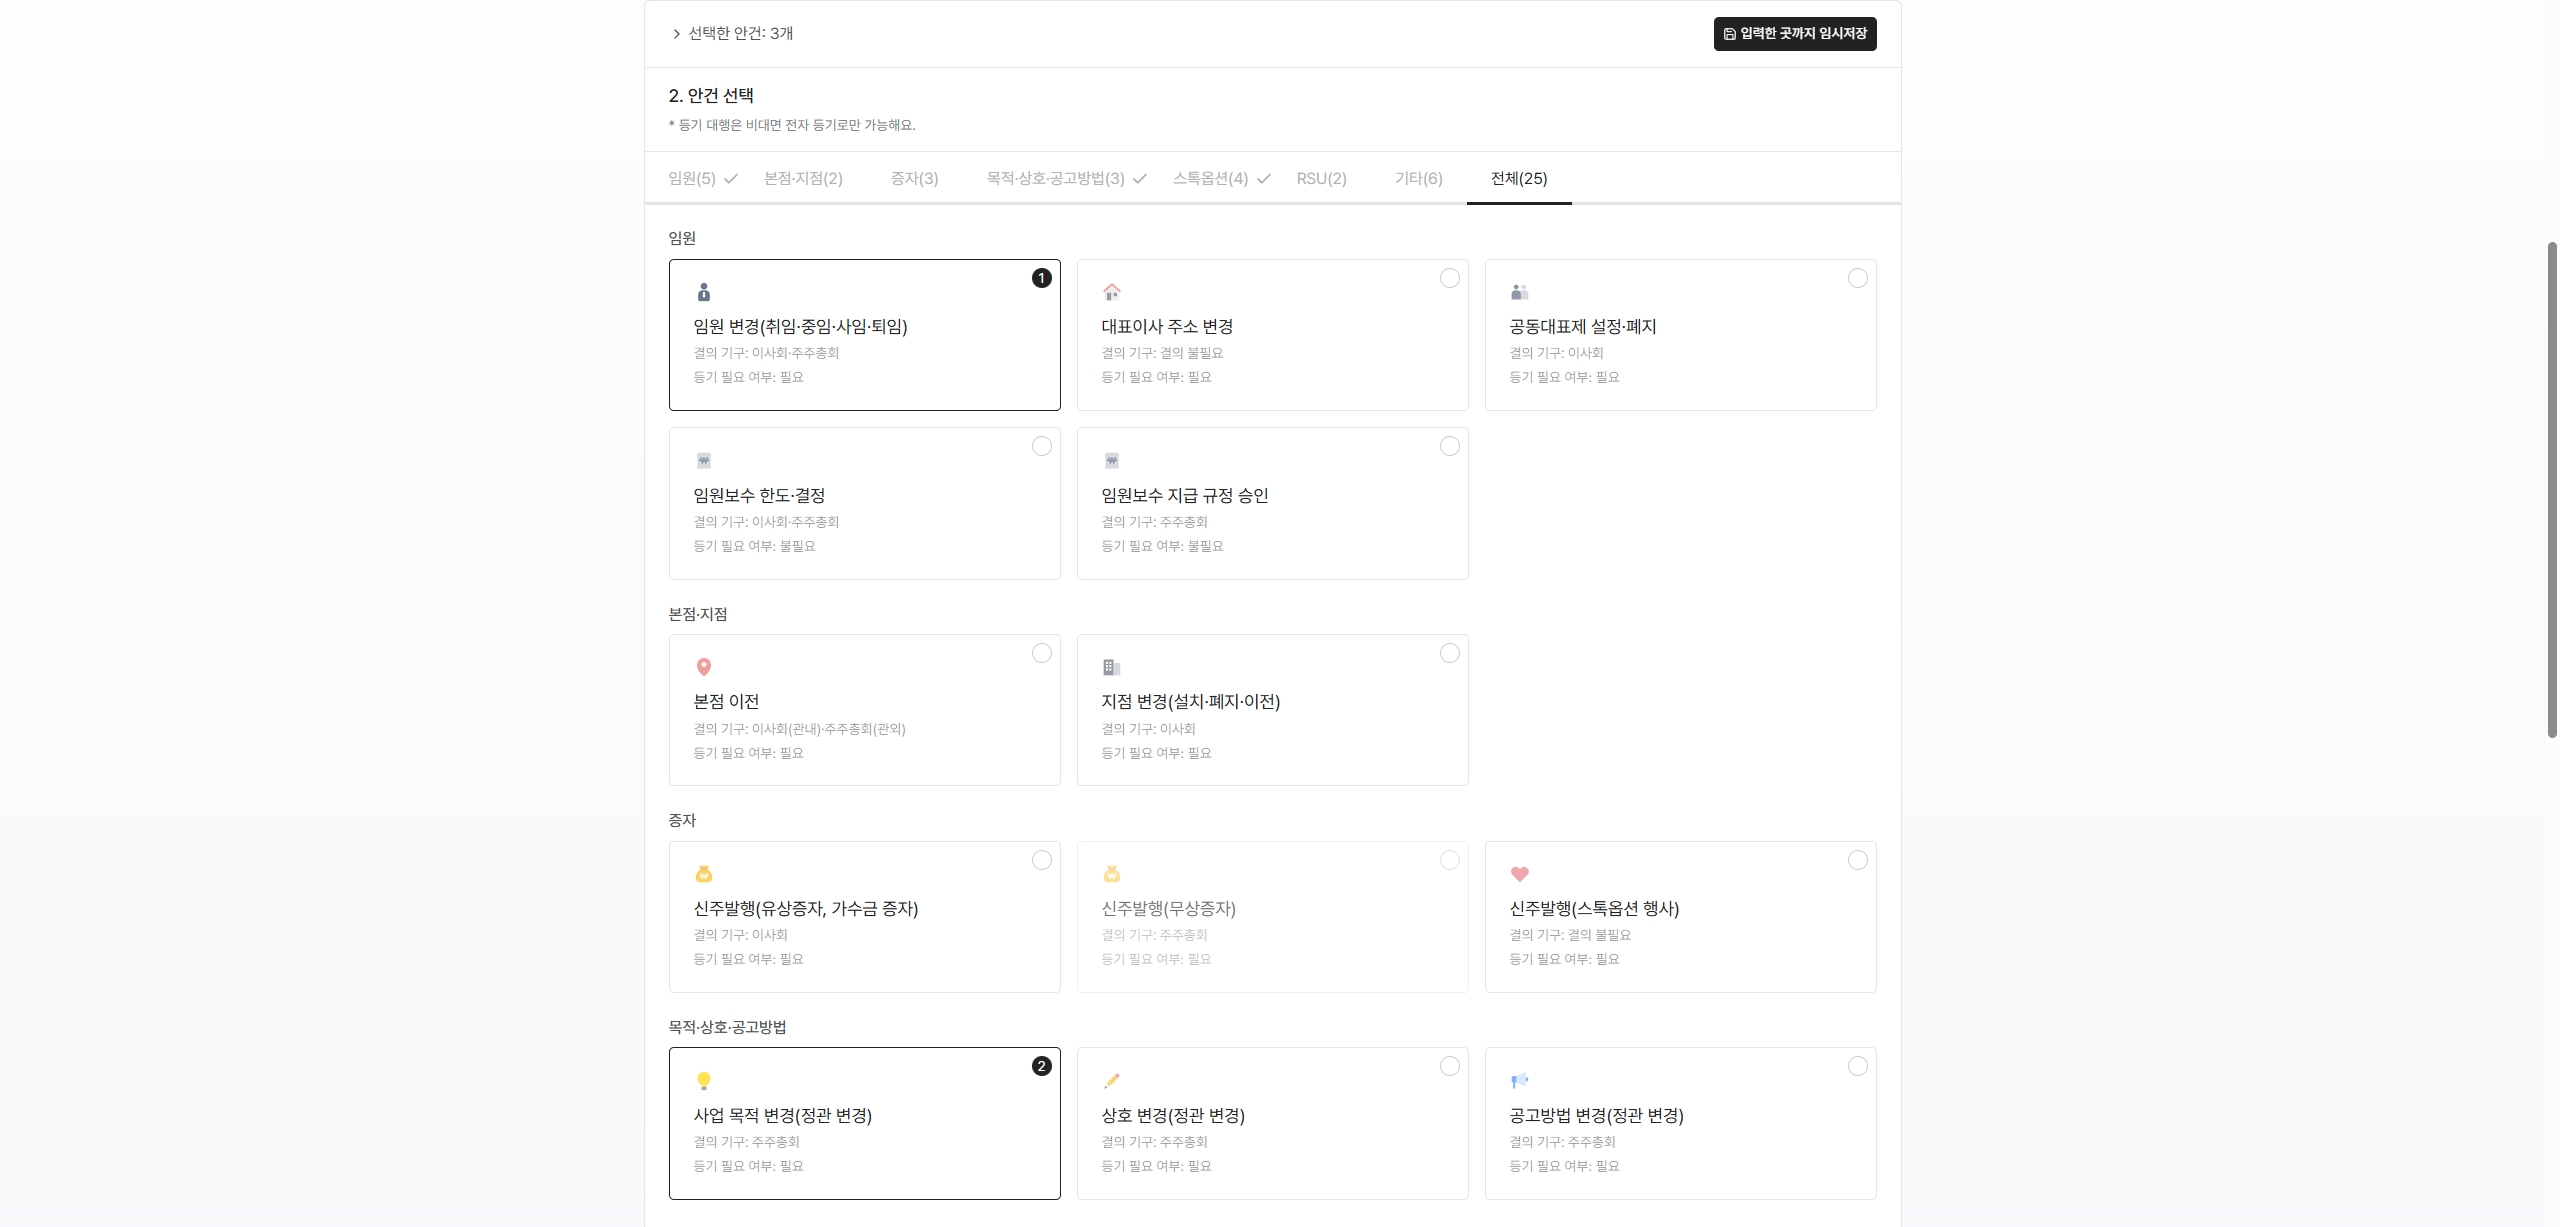Switch to the RSU(2) tab
Viewport: 2560px width, 1227px height.
coord(1321,178)
